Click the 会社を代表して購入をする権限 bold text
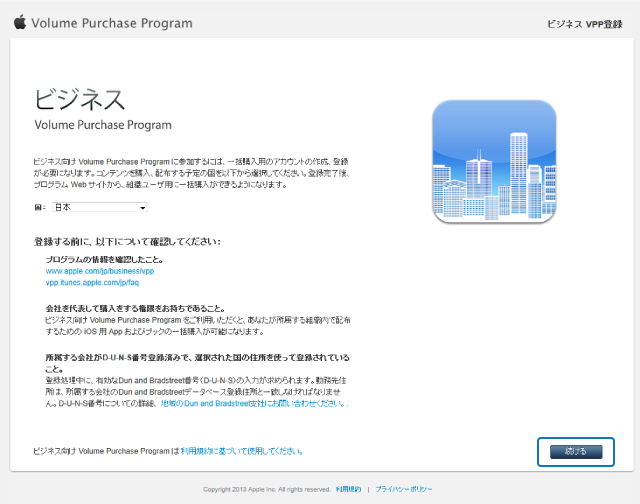Screen dimensions: 640x504 click(x=134, y=308)
